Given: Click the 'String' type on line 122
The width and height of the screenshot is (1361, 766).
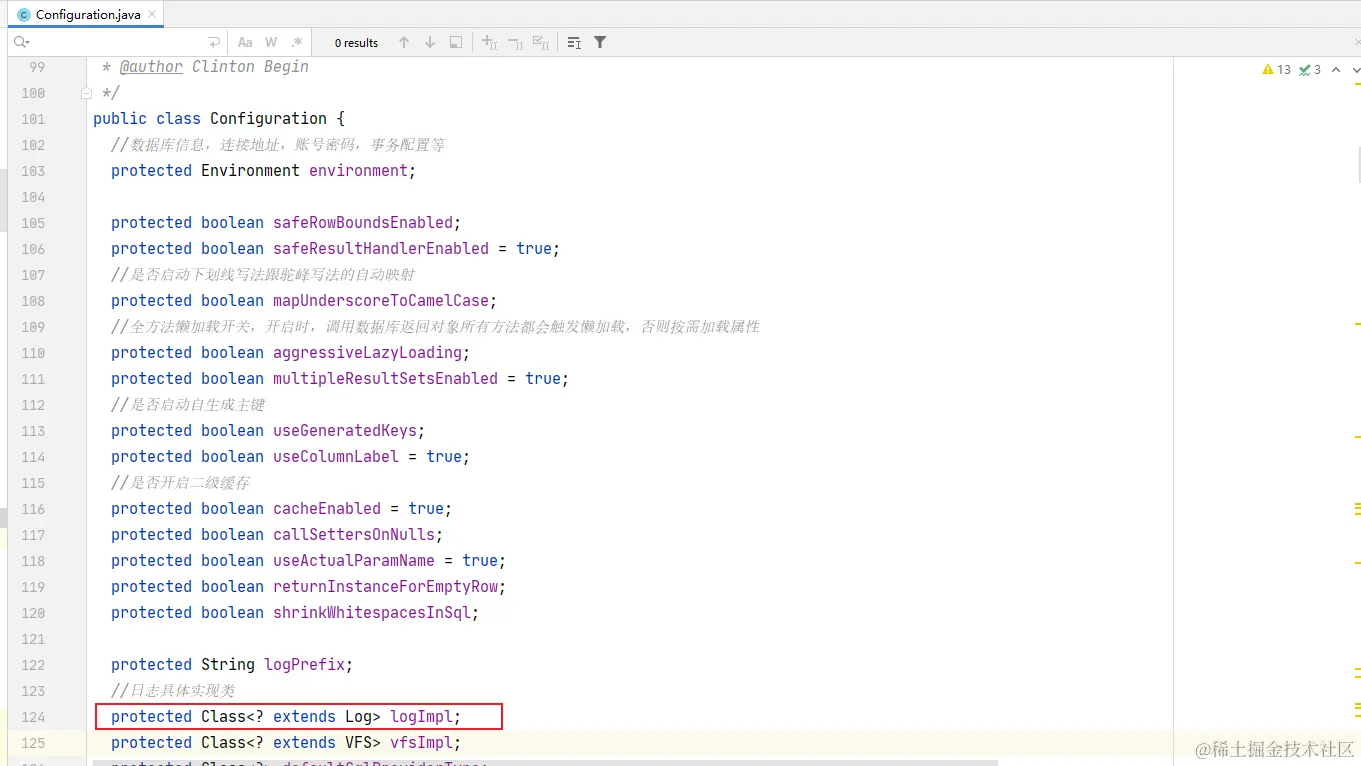Looking at the screenshot, I should pyautogui.click(x=228, y=664).
